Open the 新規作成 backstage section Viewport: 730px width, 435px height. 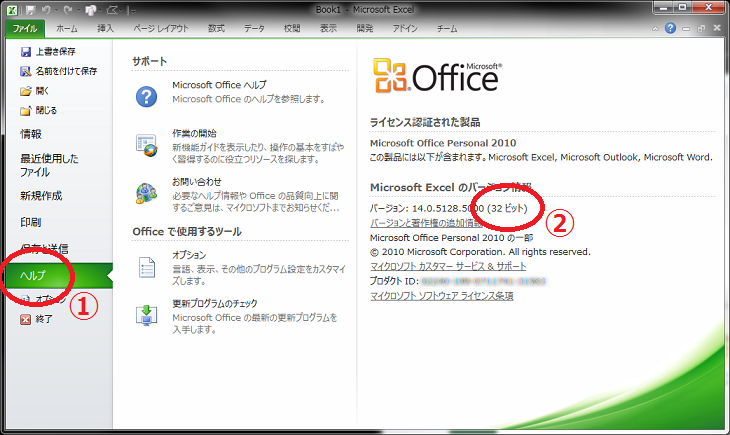click(x=41, y=196)
